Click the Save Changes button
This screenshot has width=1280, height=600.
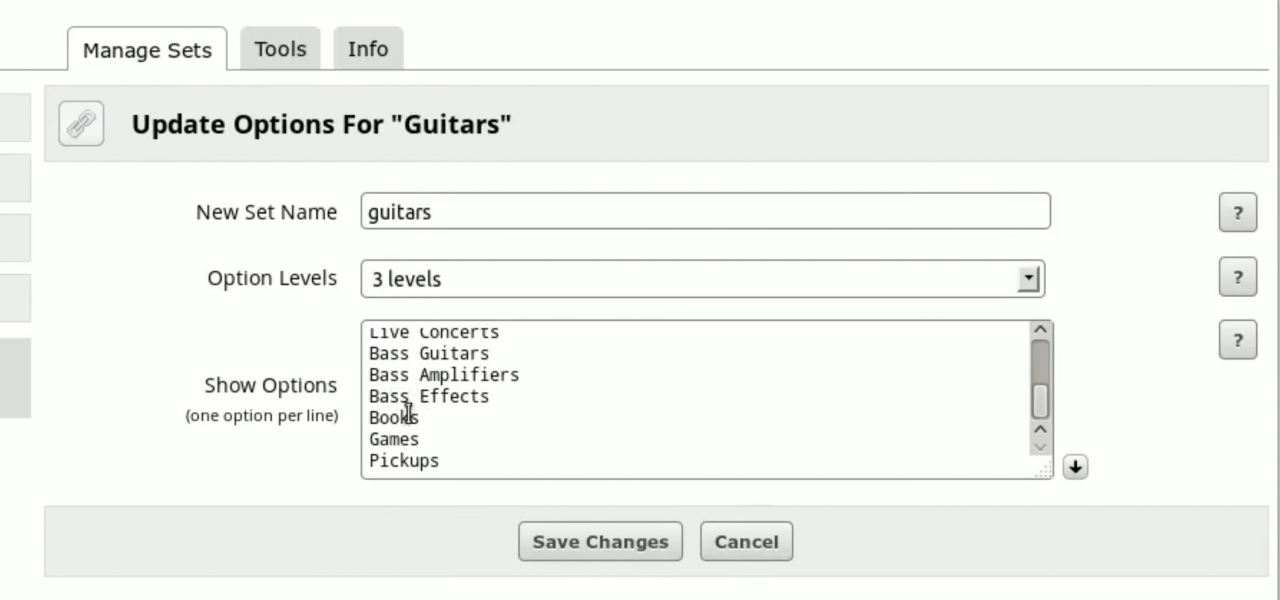[x=600, y=542]
